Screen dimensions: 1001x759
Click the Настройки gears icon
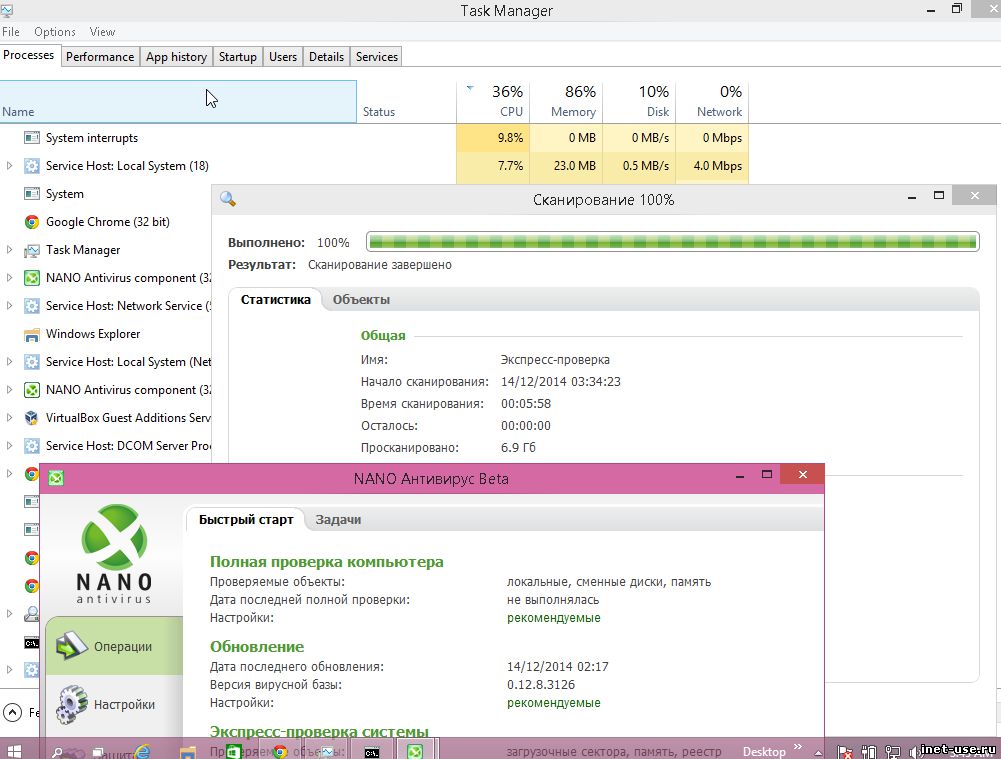(x=71, y=704)
